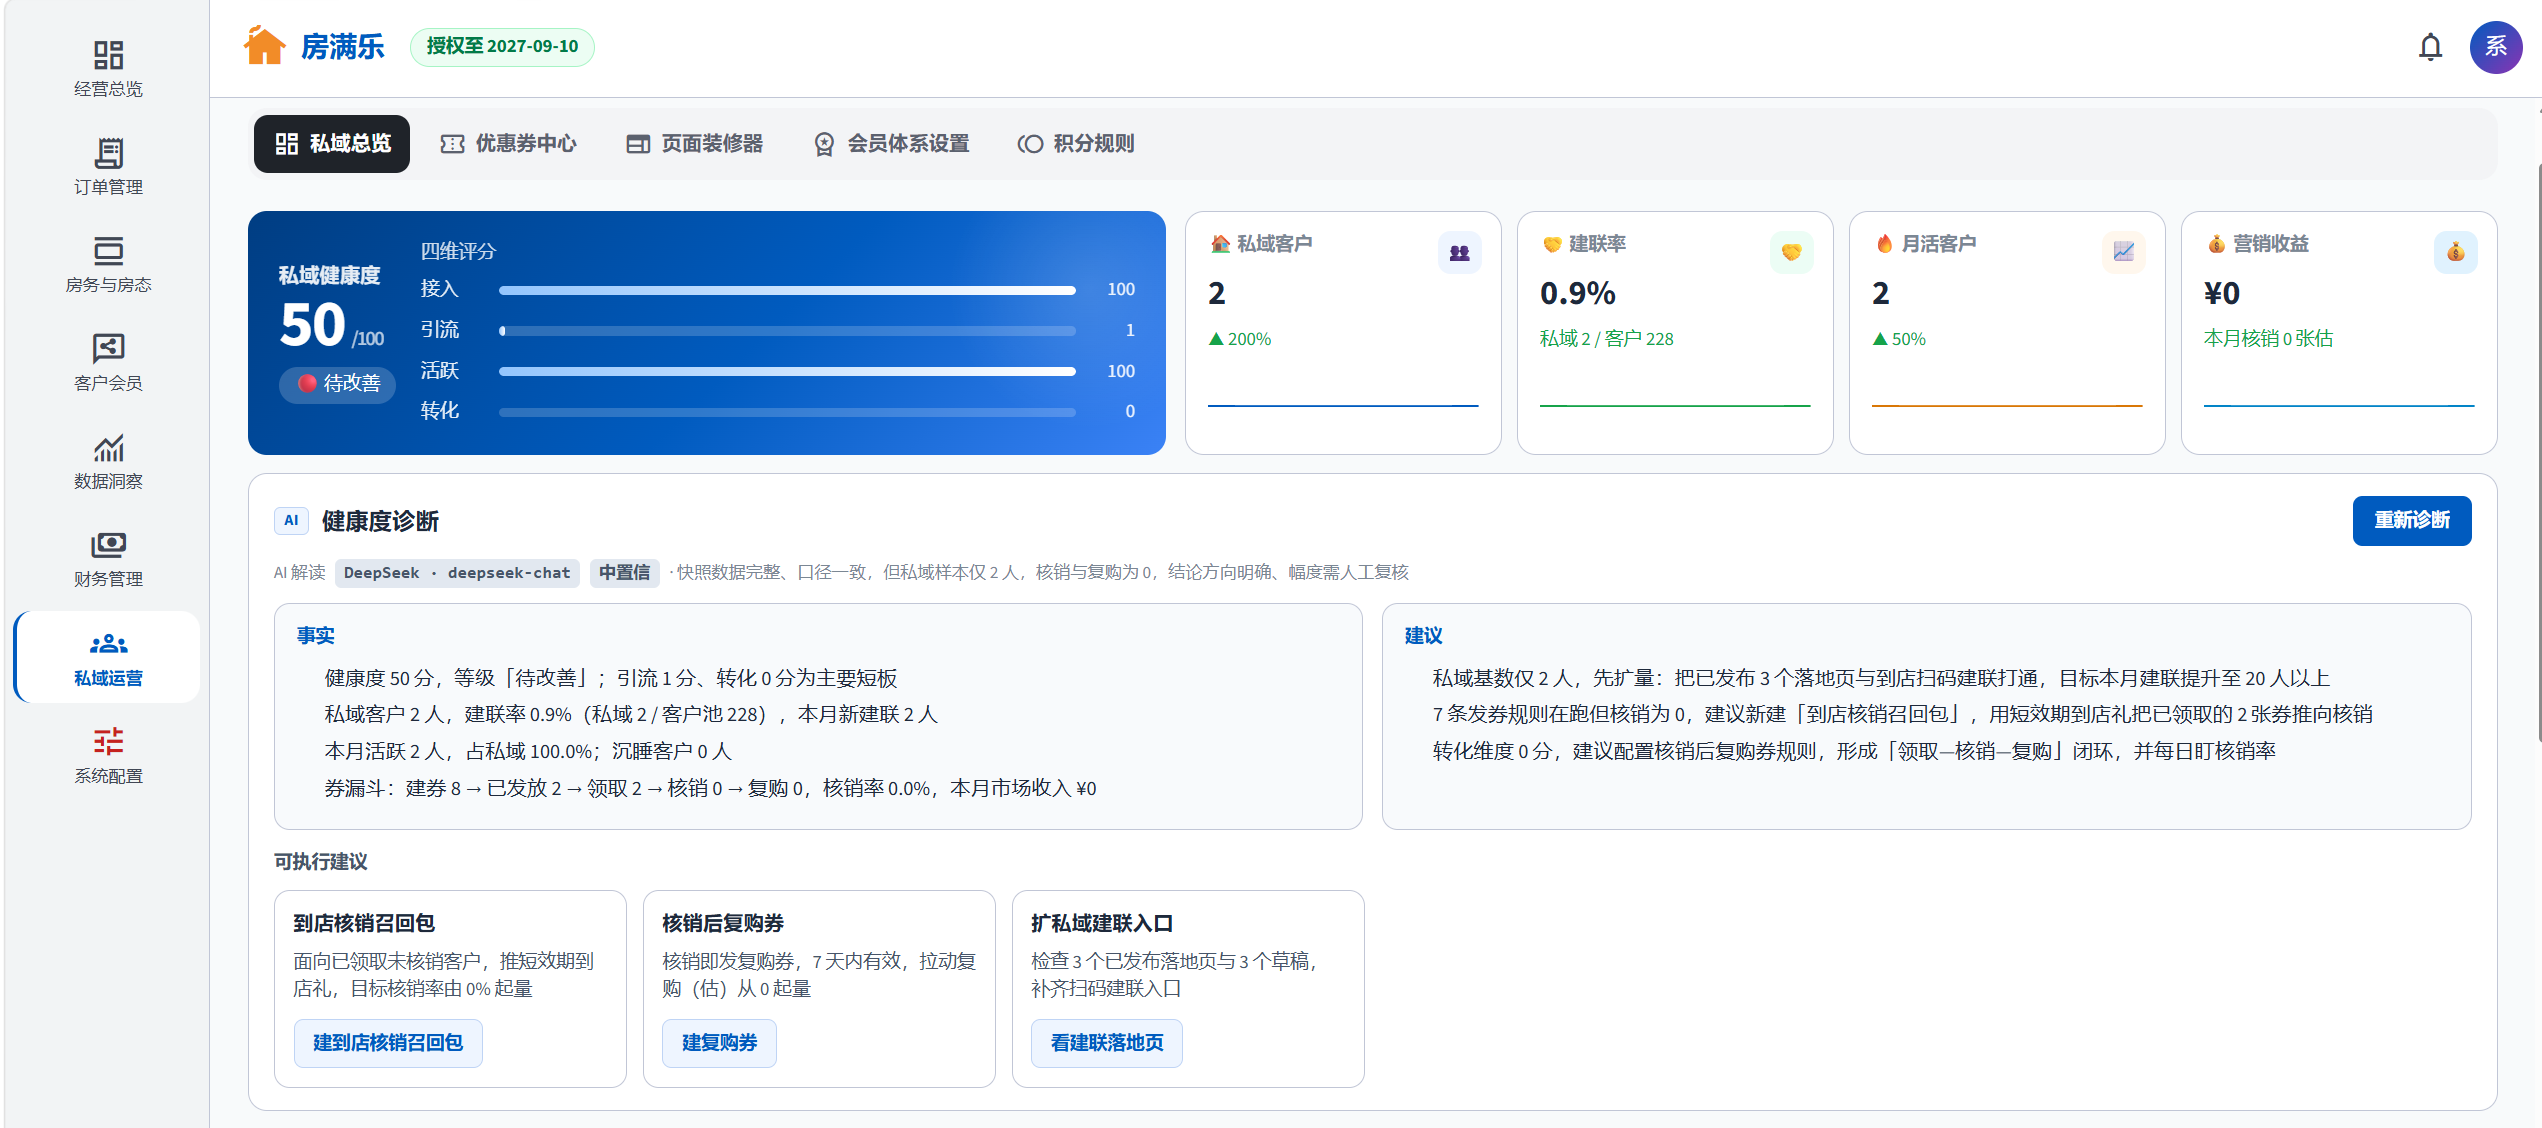
Task: Click the 建议 section heading
Action: (1424, 636)
